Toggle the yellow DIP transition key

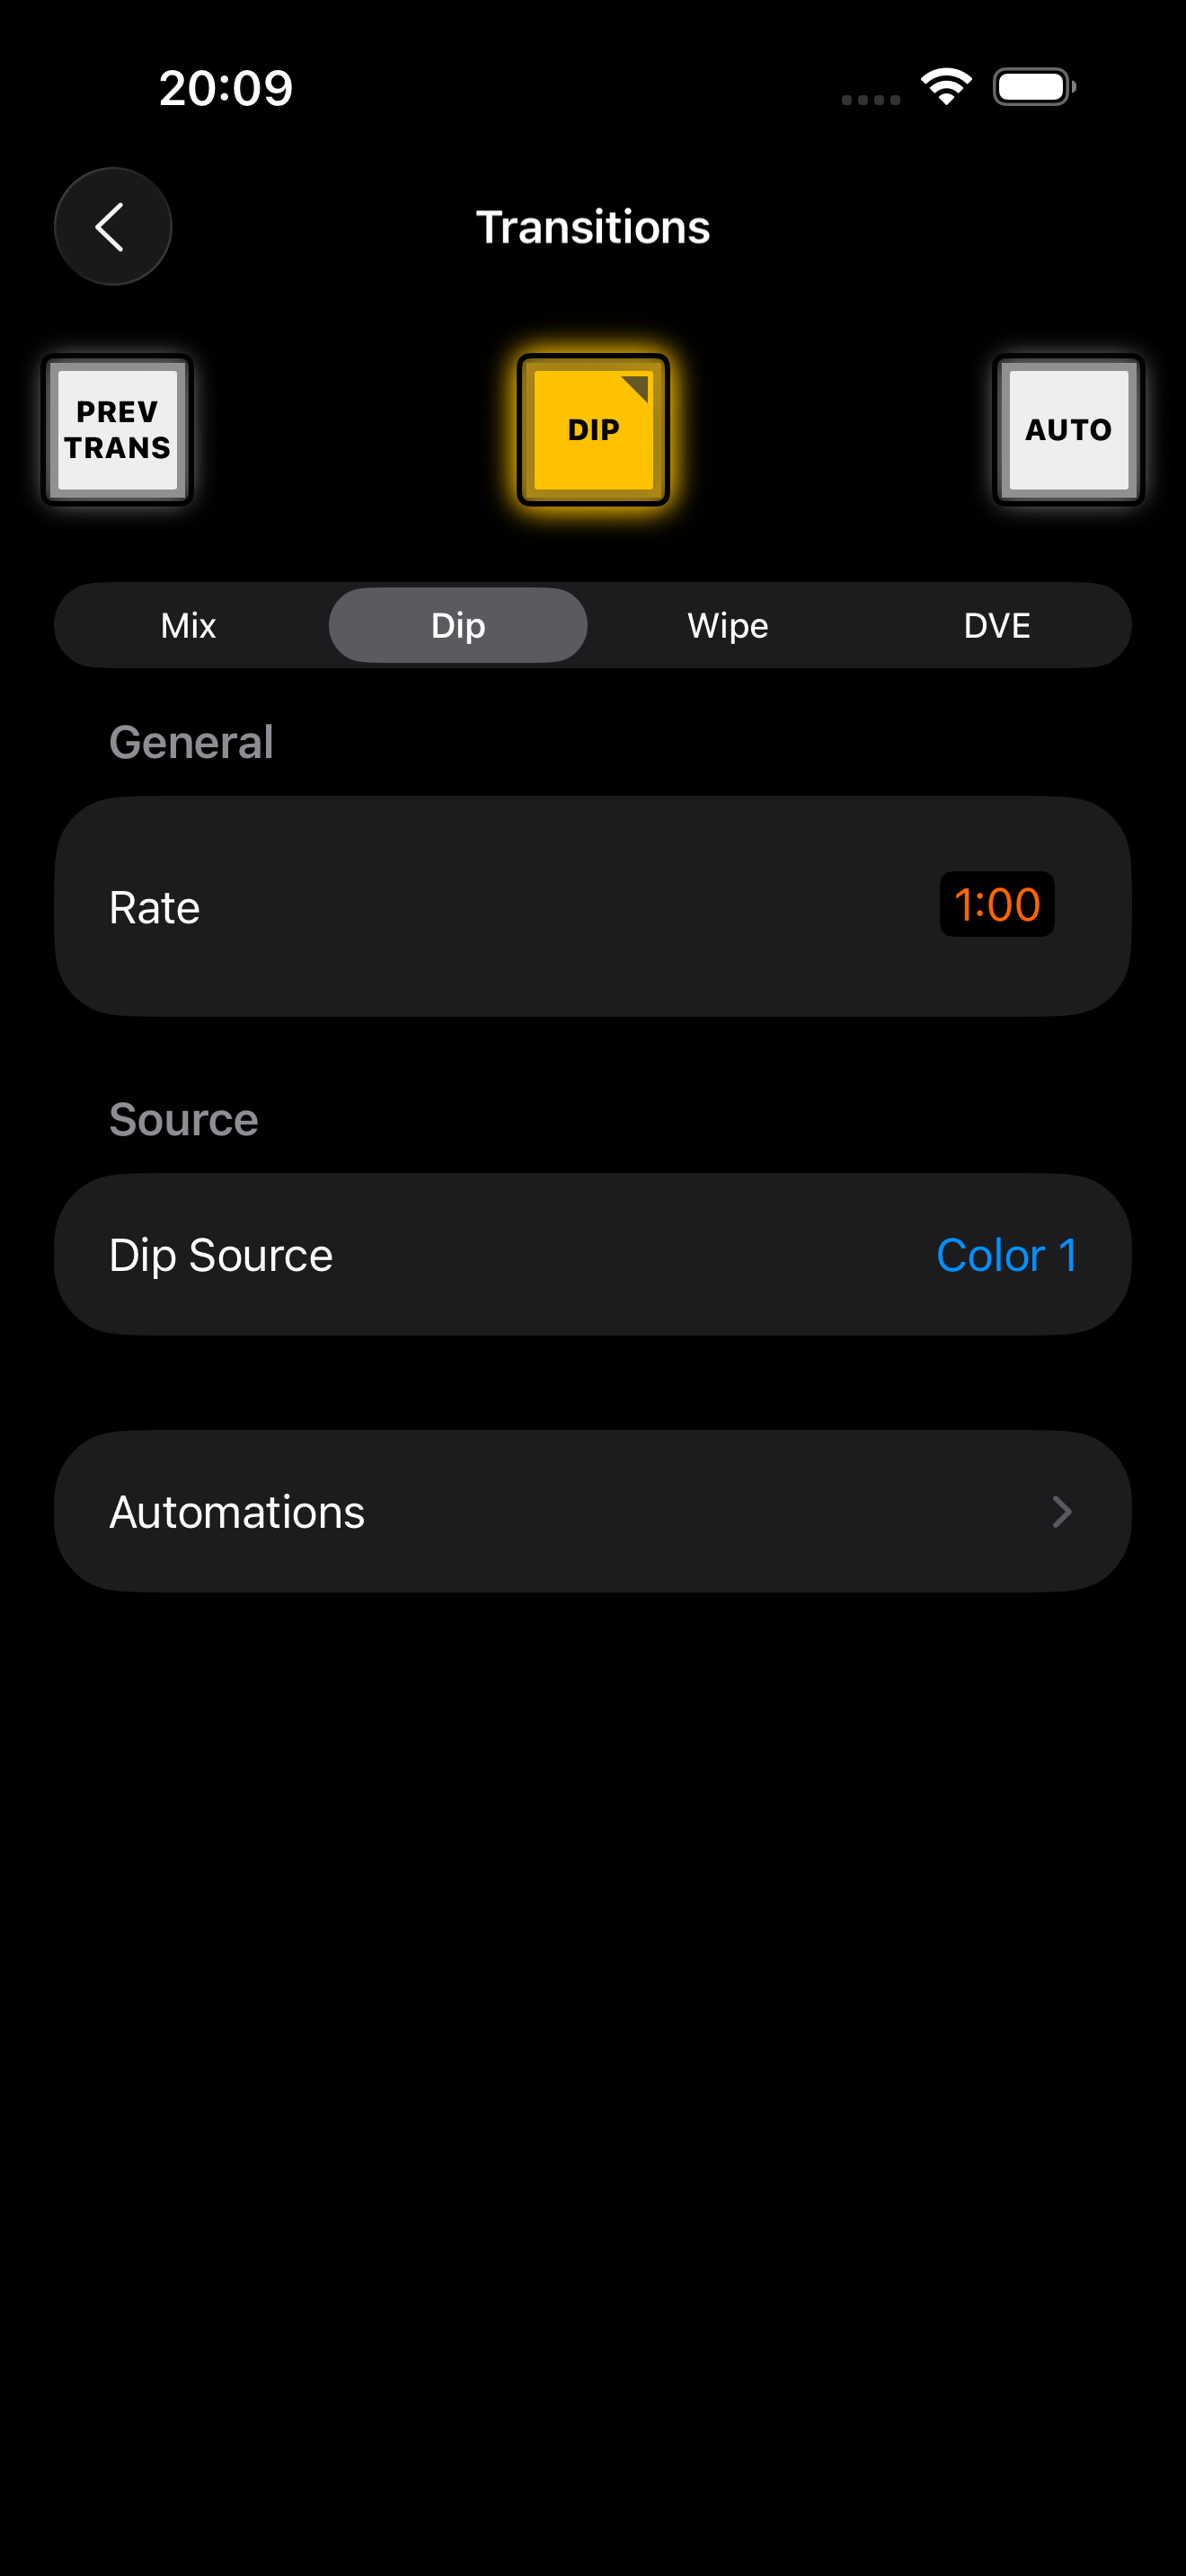[593, 430]
